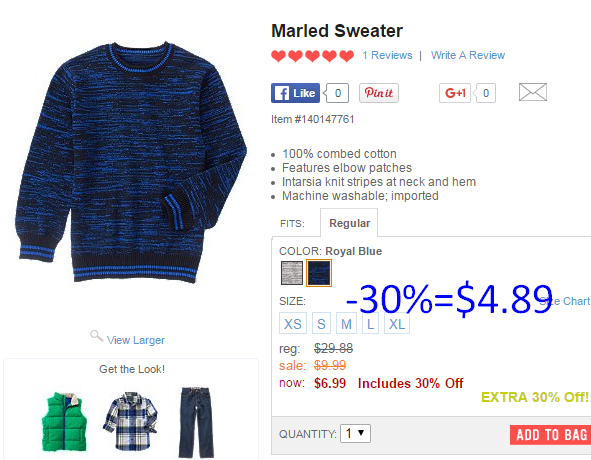This screenshot has height=460, width=591.
Task: Open the blue jeans thumbnail
Action: tap(196, 422)
